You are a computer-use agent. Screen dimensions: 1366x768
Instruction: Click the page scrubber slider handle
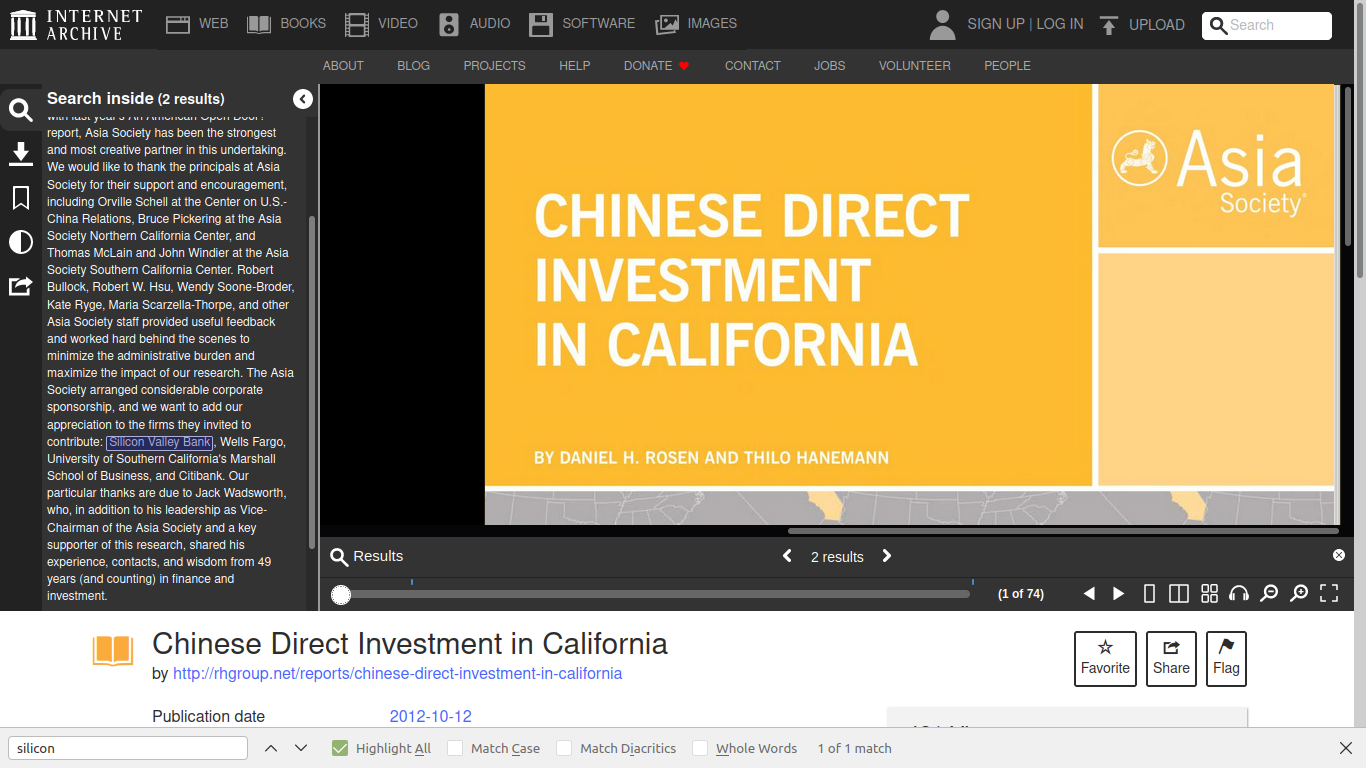point(341,595)
